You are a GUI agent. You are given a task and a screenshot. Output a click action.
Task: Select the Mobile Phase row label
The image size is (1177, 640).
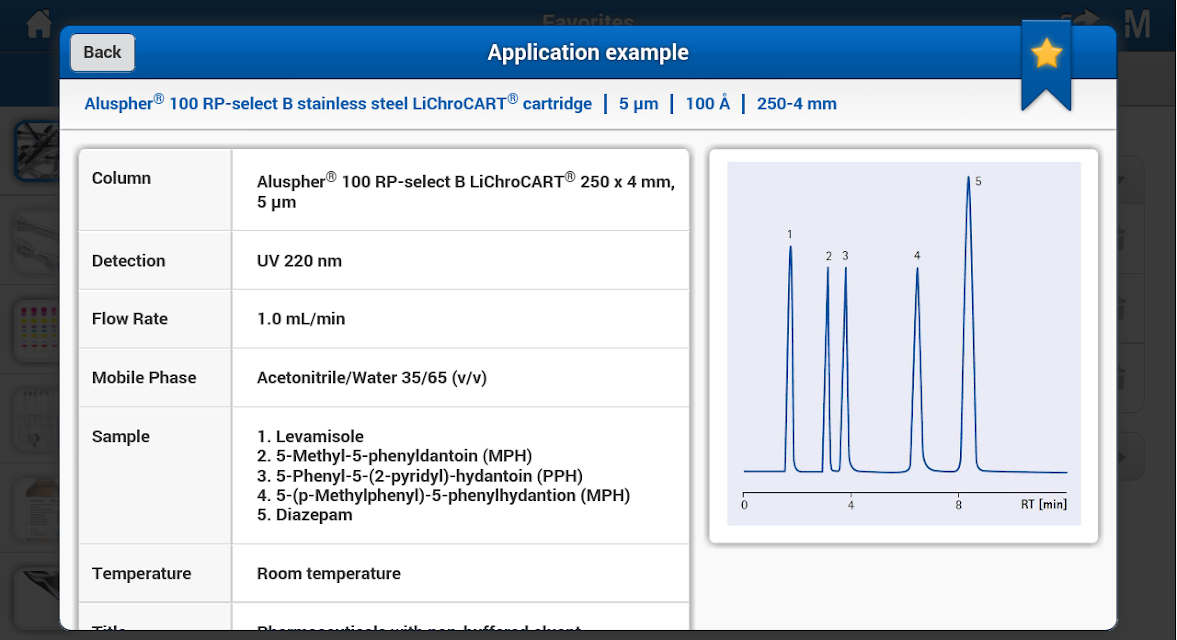[x=144, y=377]
